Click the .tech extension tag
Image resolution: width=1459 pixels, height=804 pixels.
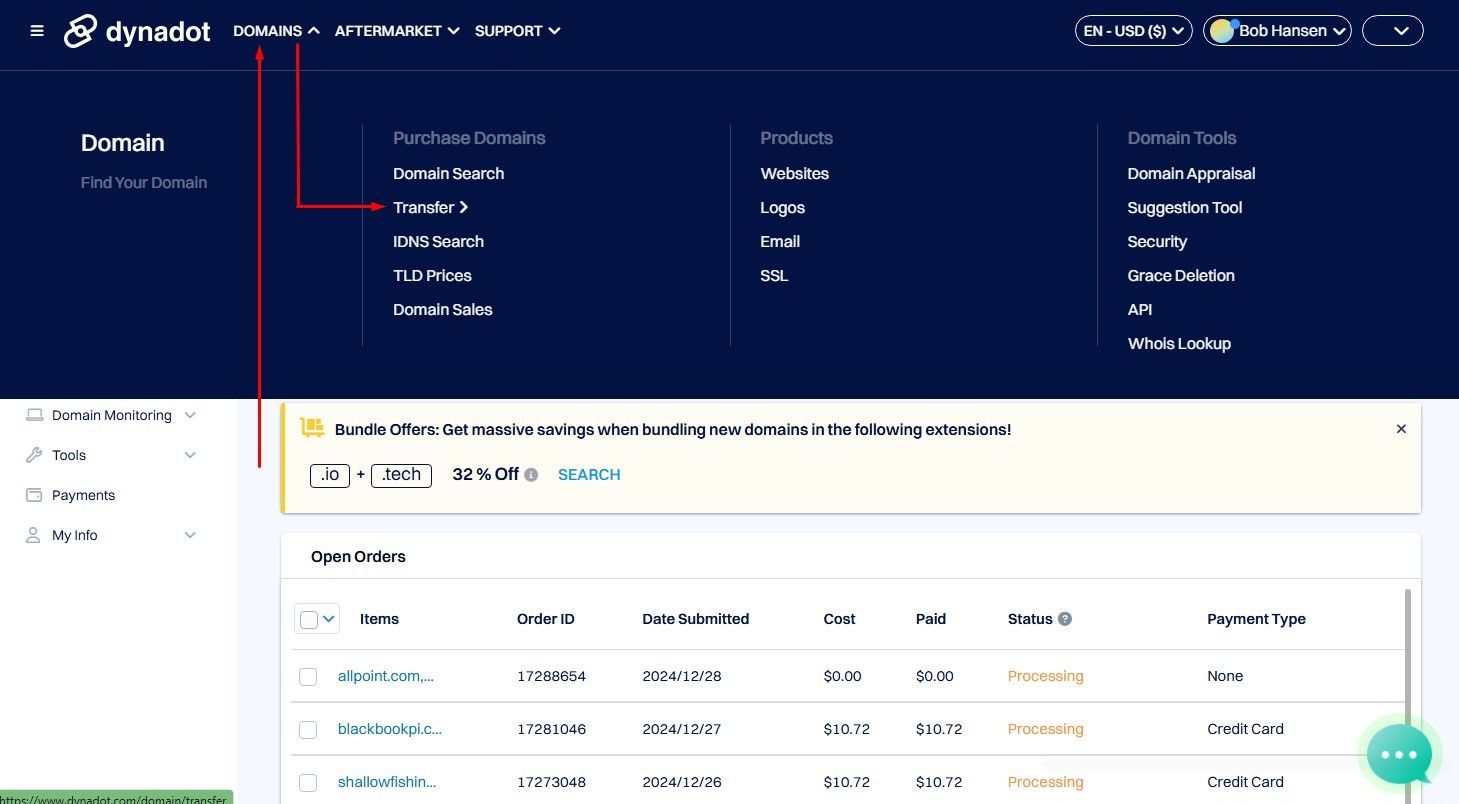(401, 475)
